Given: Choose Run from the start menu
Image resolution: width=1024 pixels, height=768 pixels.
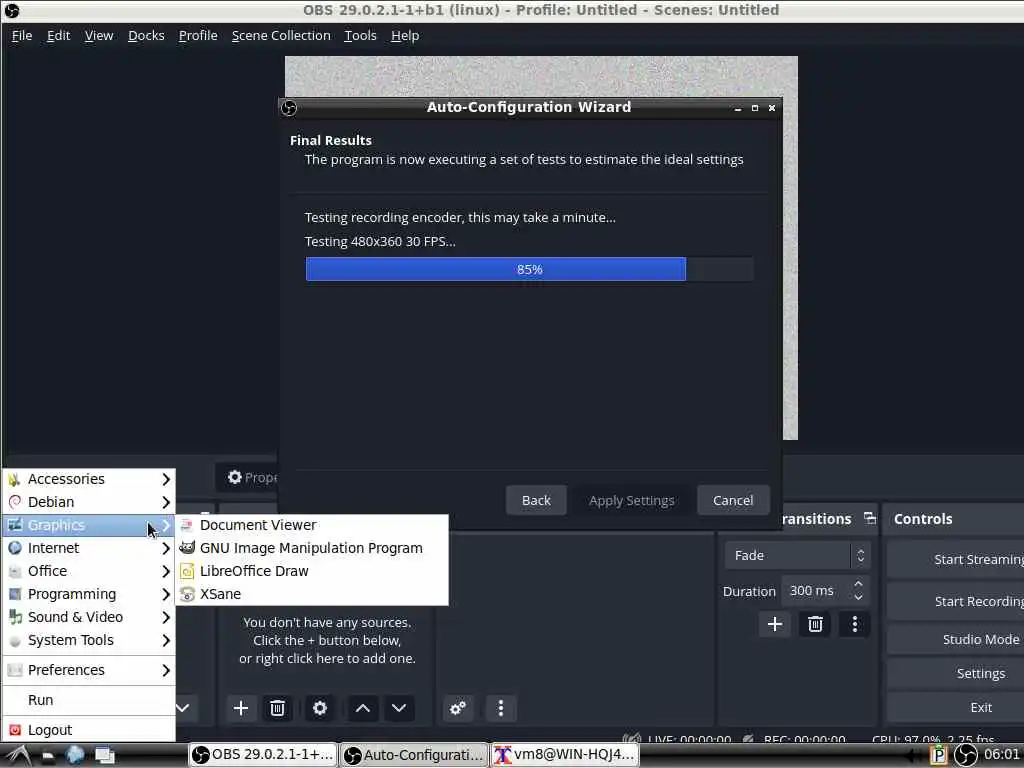Looking at the screenshot, I should click(89, 699).
